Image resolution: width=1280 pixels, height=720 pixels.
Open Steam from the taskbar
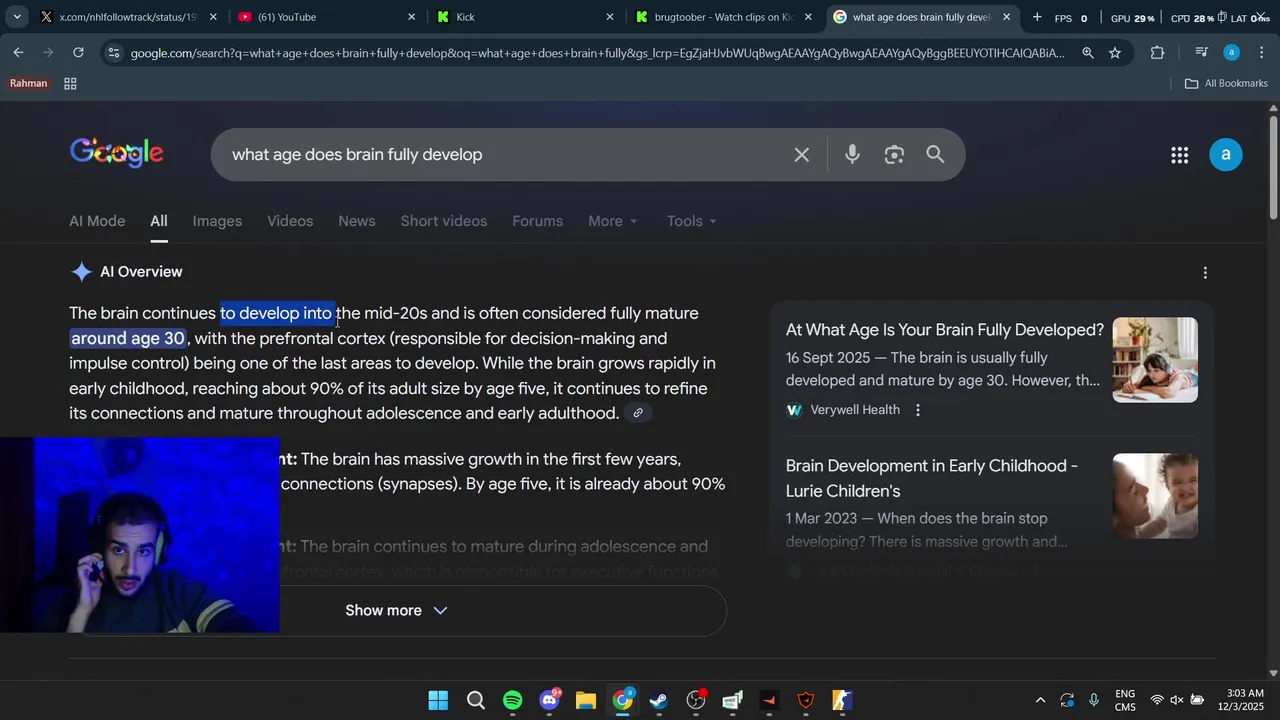click(x=659, y=700)
